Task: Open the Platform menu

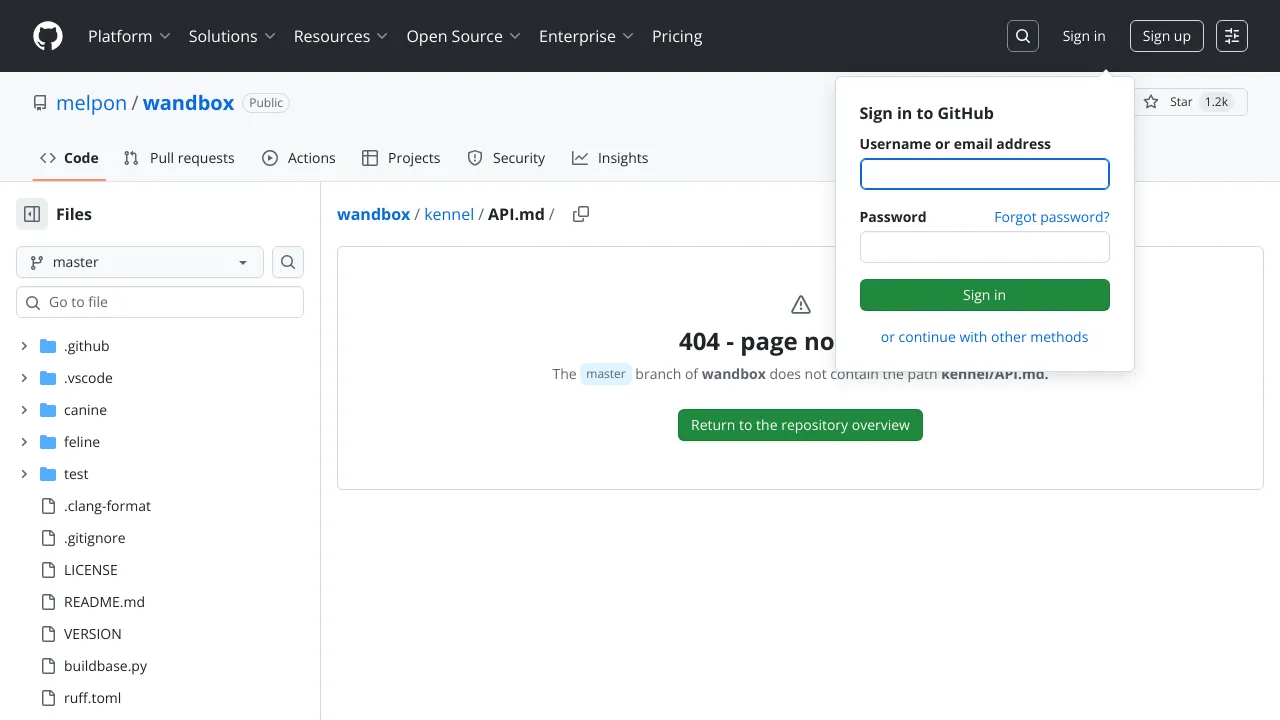Action: (x=129, y=36)
